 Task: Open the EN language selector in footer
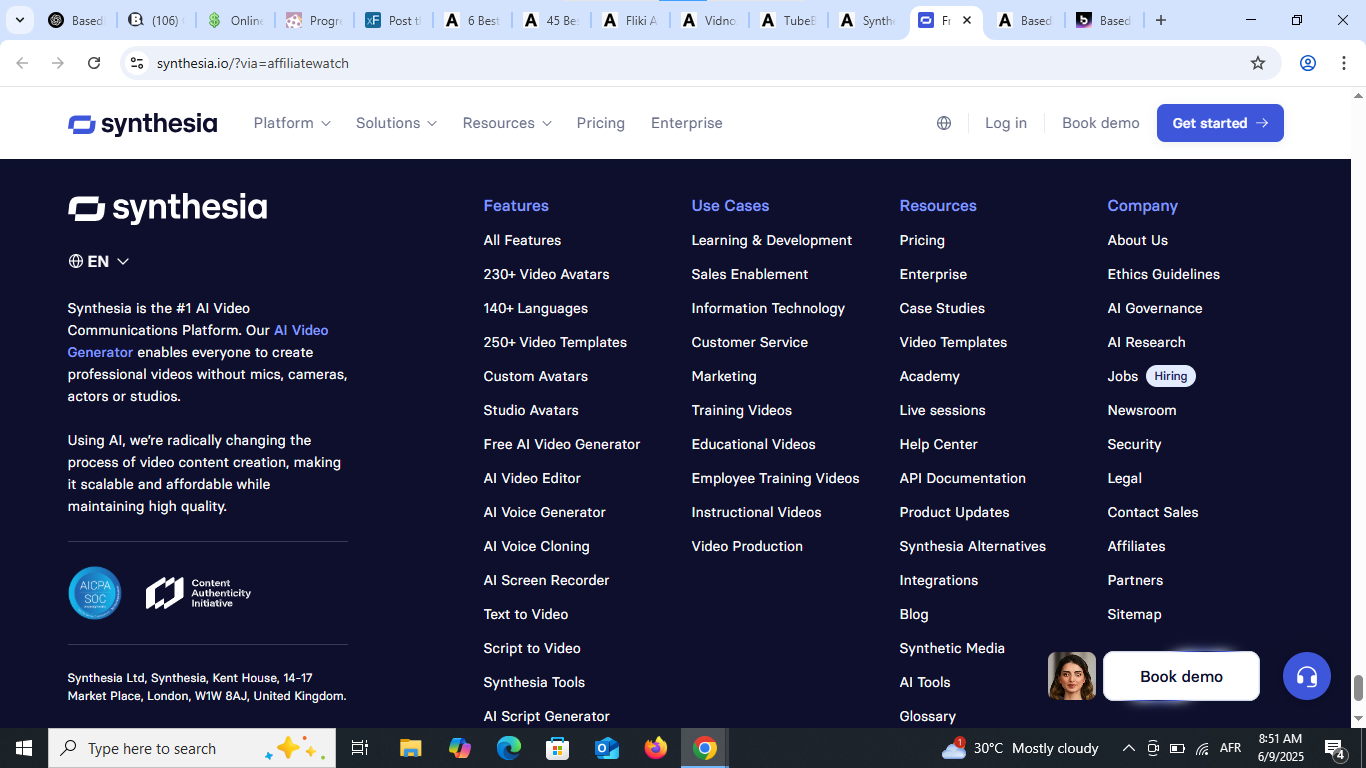tap(99, 261)
